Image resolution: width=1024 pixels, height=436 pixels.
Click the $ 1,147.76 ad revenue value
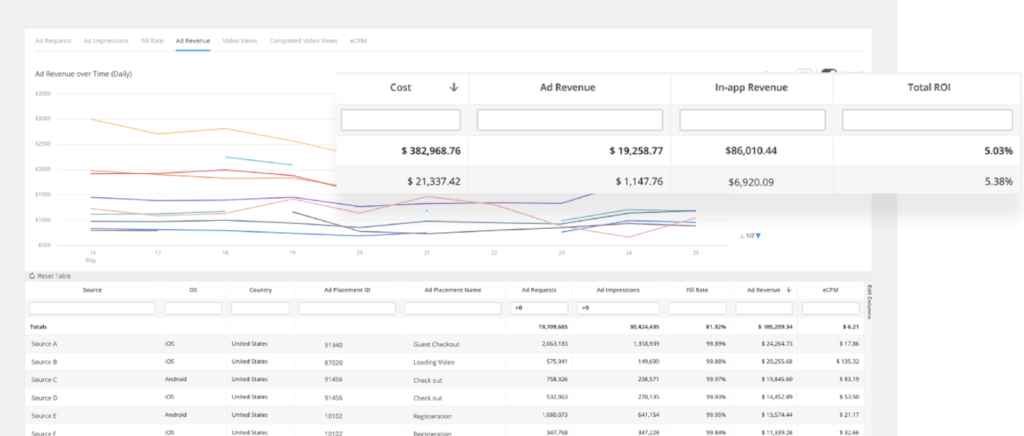(639, 182)
